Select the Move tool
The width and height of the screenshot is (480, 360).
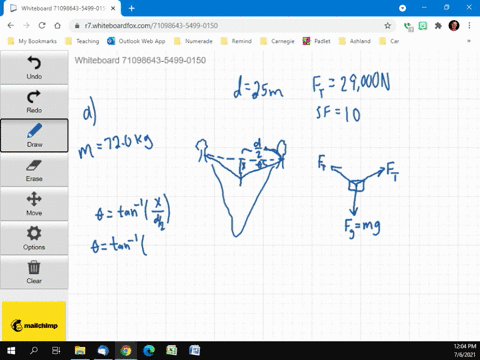[x=34, y=204]
